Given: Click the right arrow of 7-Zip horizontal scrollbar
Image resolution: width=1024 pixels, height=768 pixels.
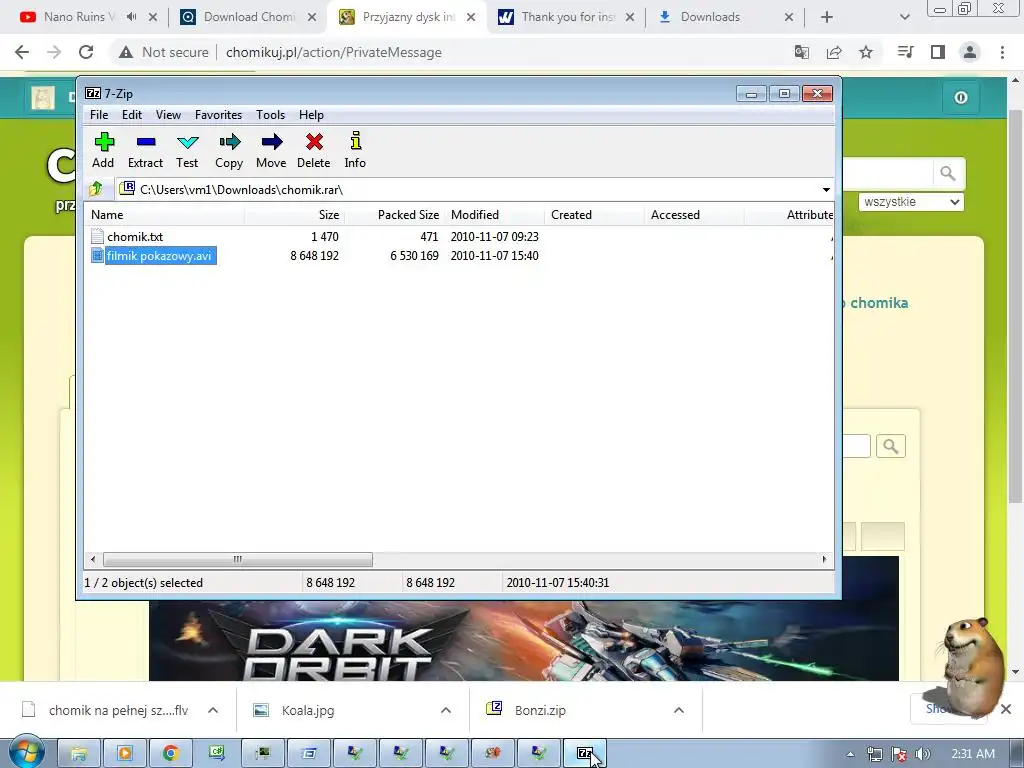Looking at the screenshot, I should (x=824, y=559).
